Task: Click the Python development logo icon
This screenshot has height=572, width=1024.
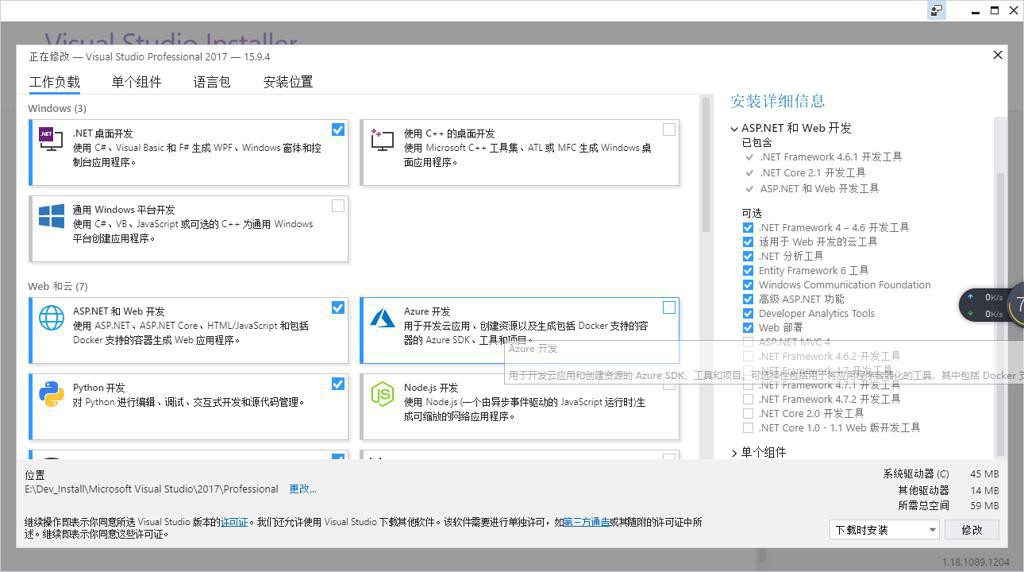Action: tap(51, 394)
